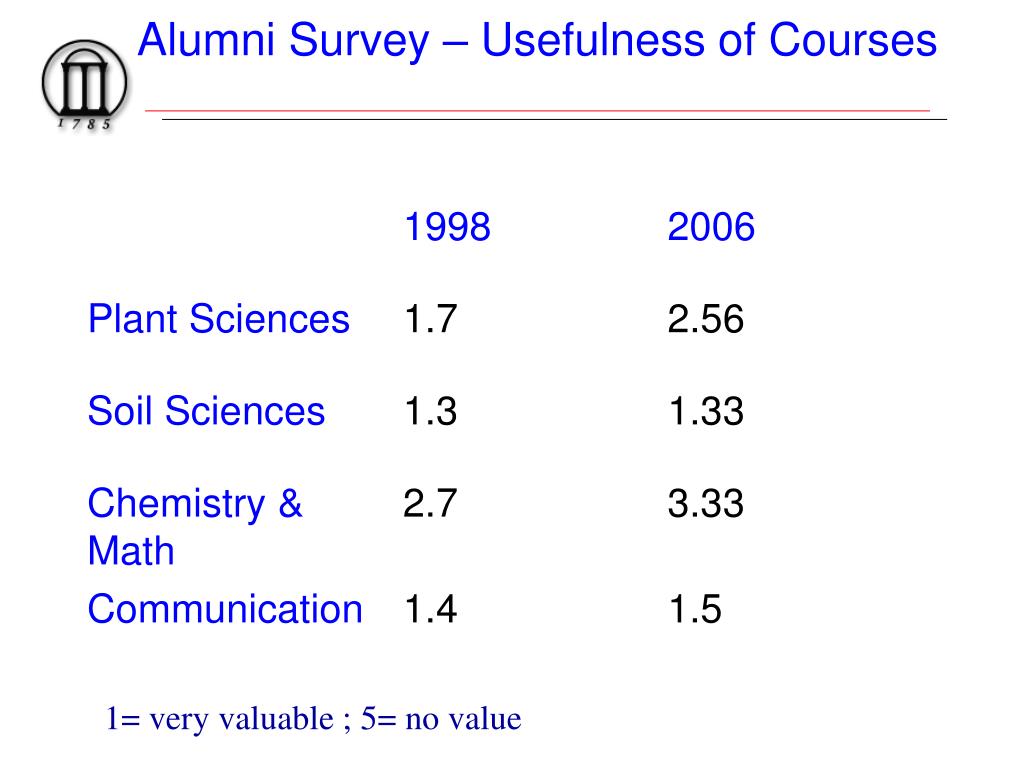Select the Soil Sciences row label
1024x768 pixels.
pyautogui.click(x=206, y=411)
